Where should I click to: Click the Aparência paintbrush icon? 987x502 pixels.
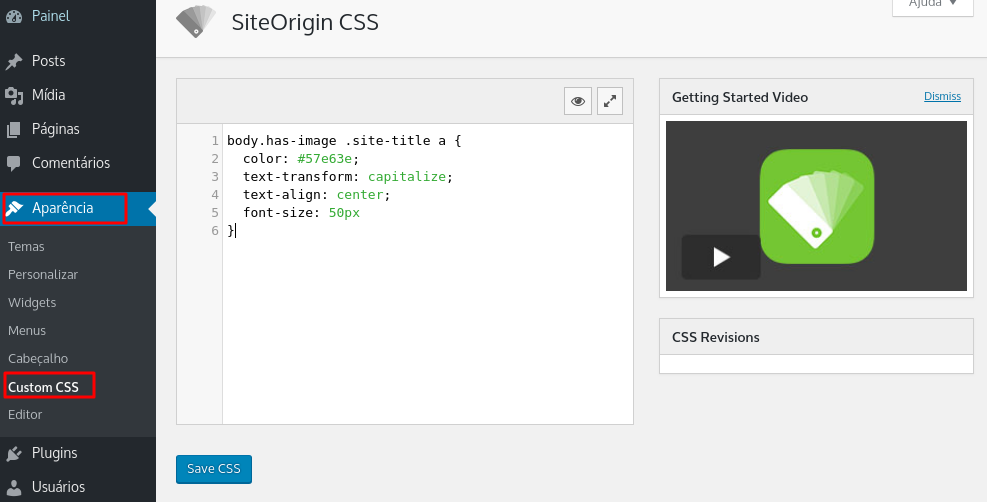(x=14, y=209)
